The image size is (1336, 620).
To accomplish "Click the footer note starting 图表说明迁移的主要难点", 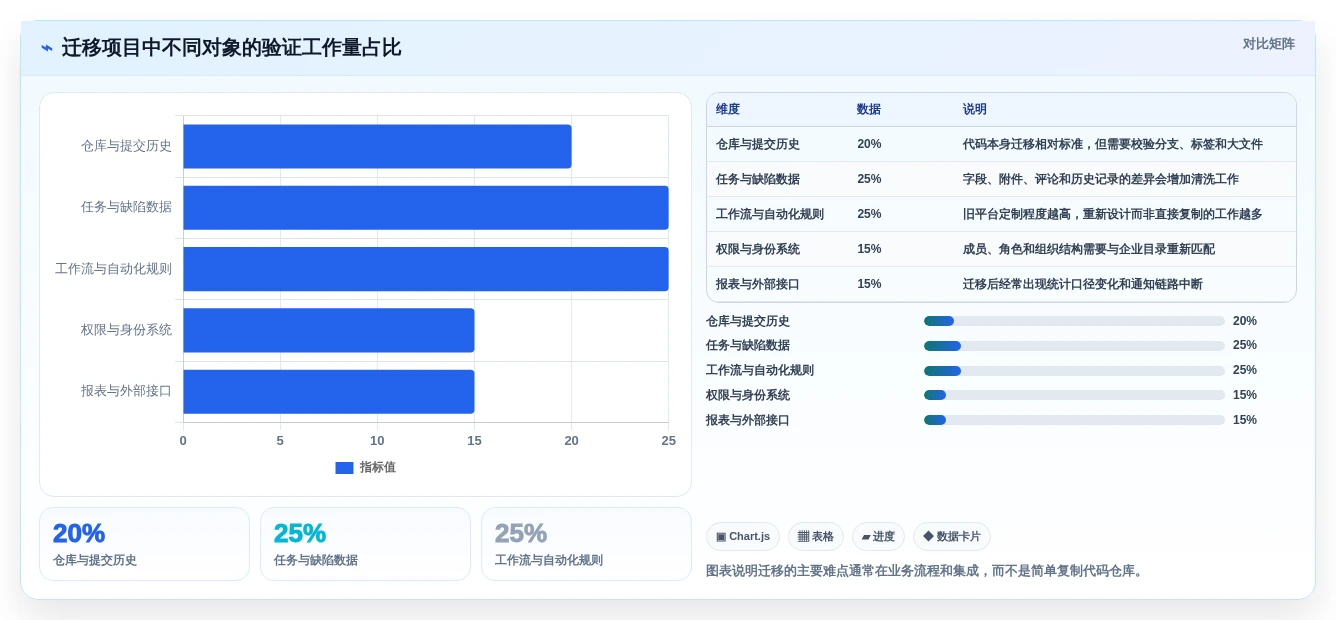I will click(926, 571).
